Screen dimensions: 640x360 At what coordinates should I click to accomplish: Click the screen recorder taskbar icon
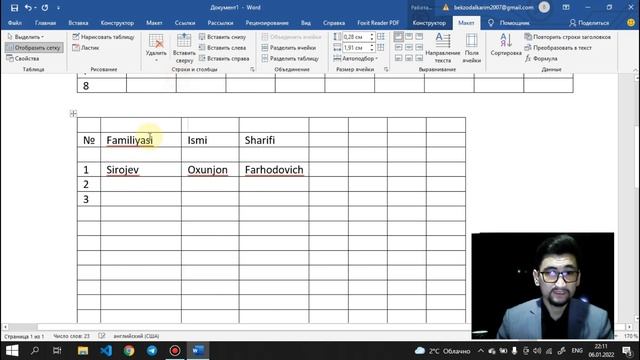pos(175,351)
